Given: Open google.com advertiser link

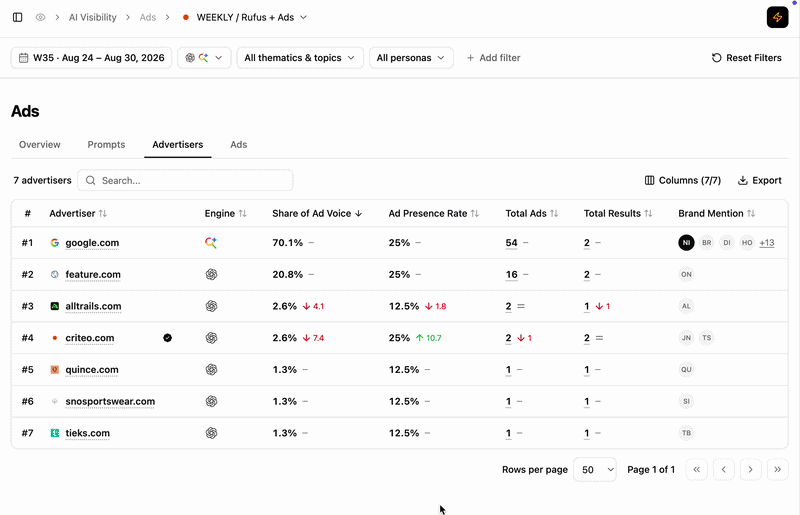Looking at the screenshot, I should tap(92, 243).
